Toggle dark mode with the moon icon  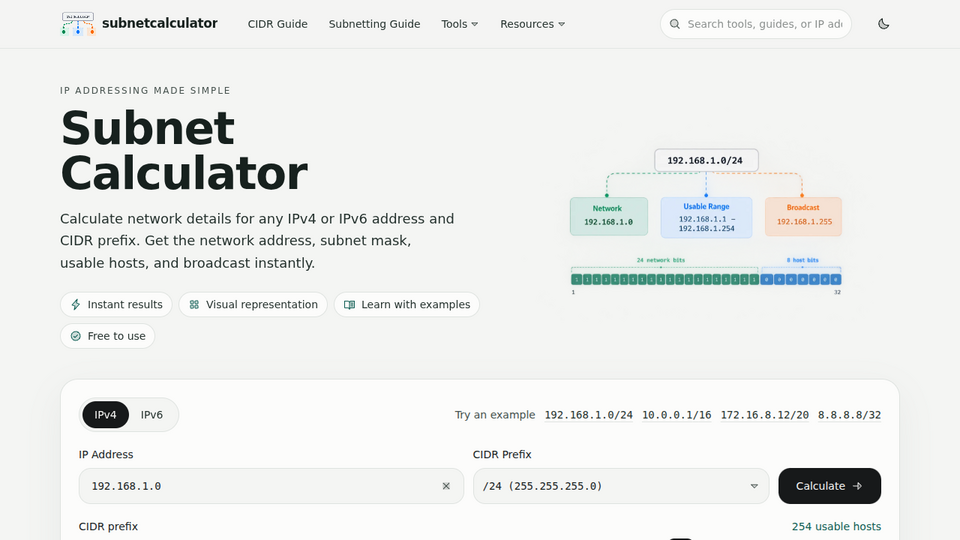883,24
